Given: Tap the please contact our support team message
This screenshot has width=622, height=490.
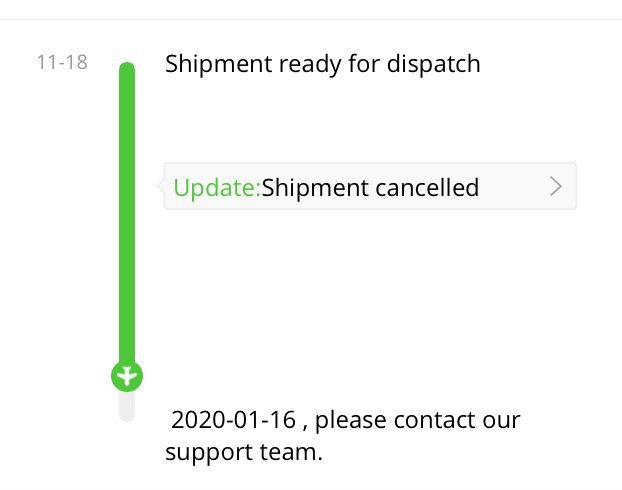Looking at the screenshot, I should (345, 436).
